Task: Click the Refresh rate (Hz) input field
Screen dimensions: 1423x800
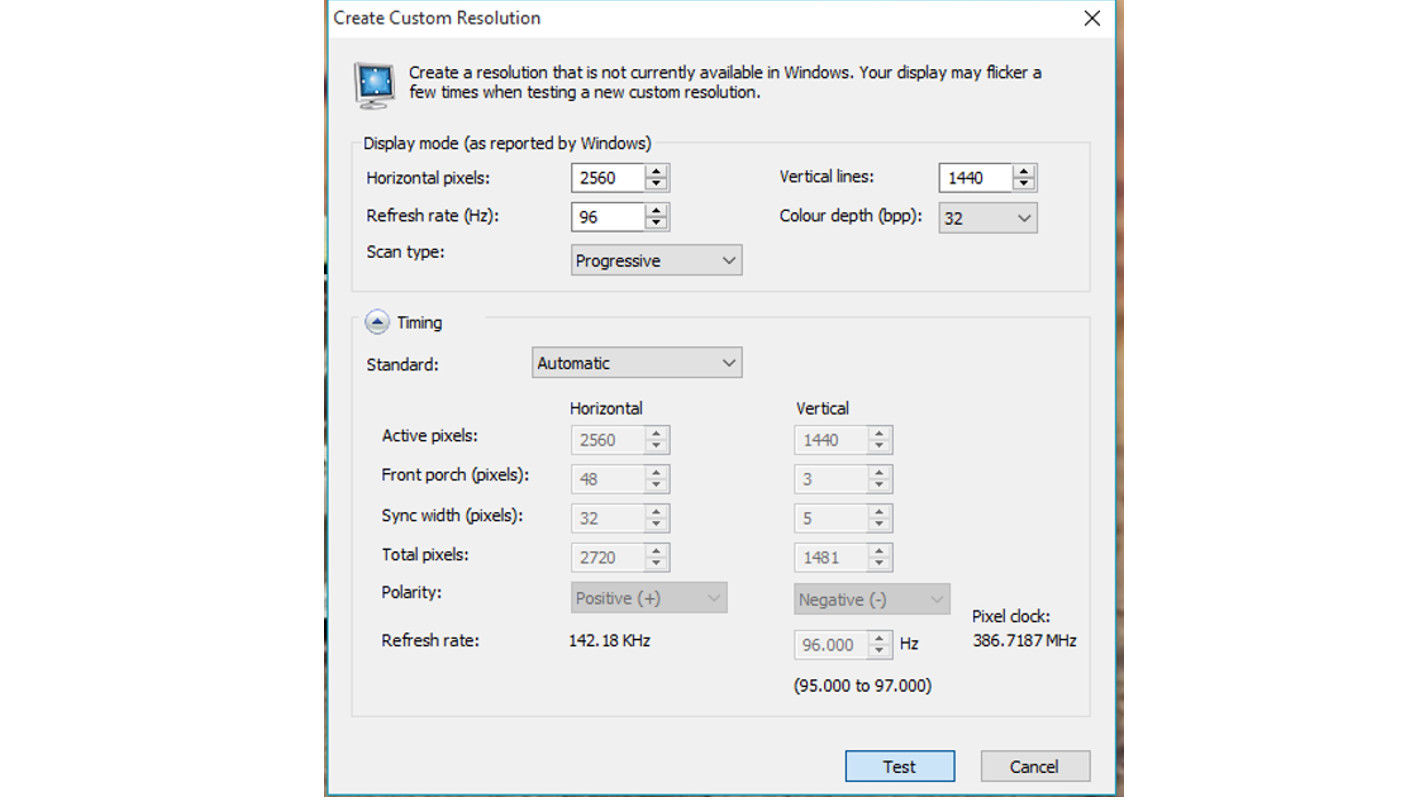Action: [608, 217]
